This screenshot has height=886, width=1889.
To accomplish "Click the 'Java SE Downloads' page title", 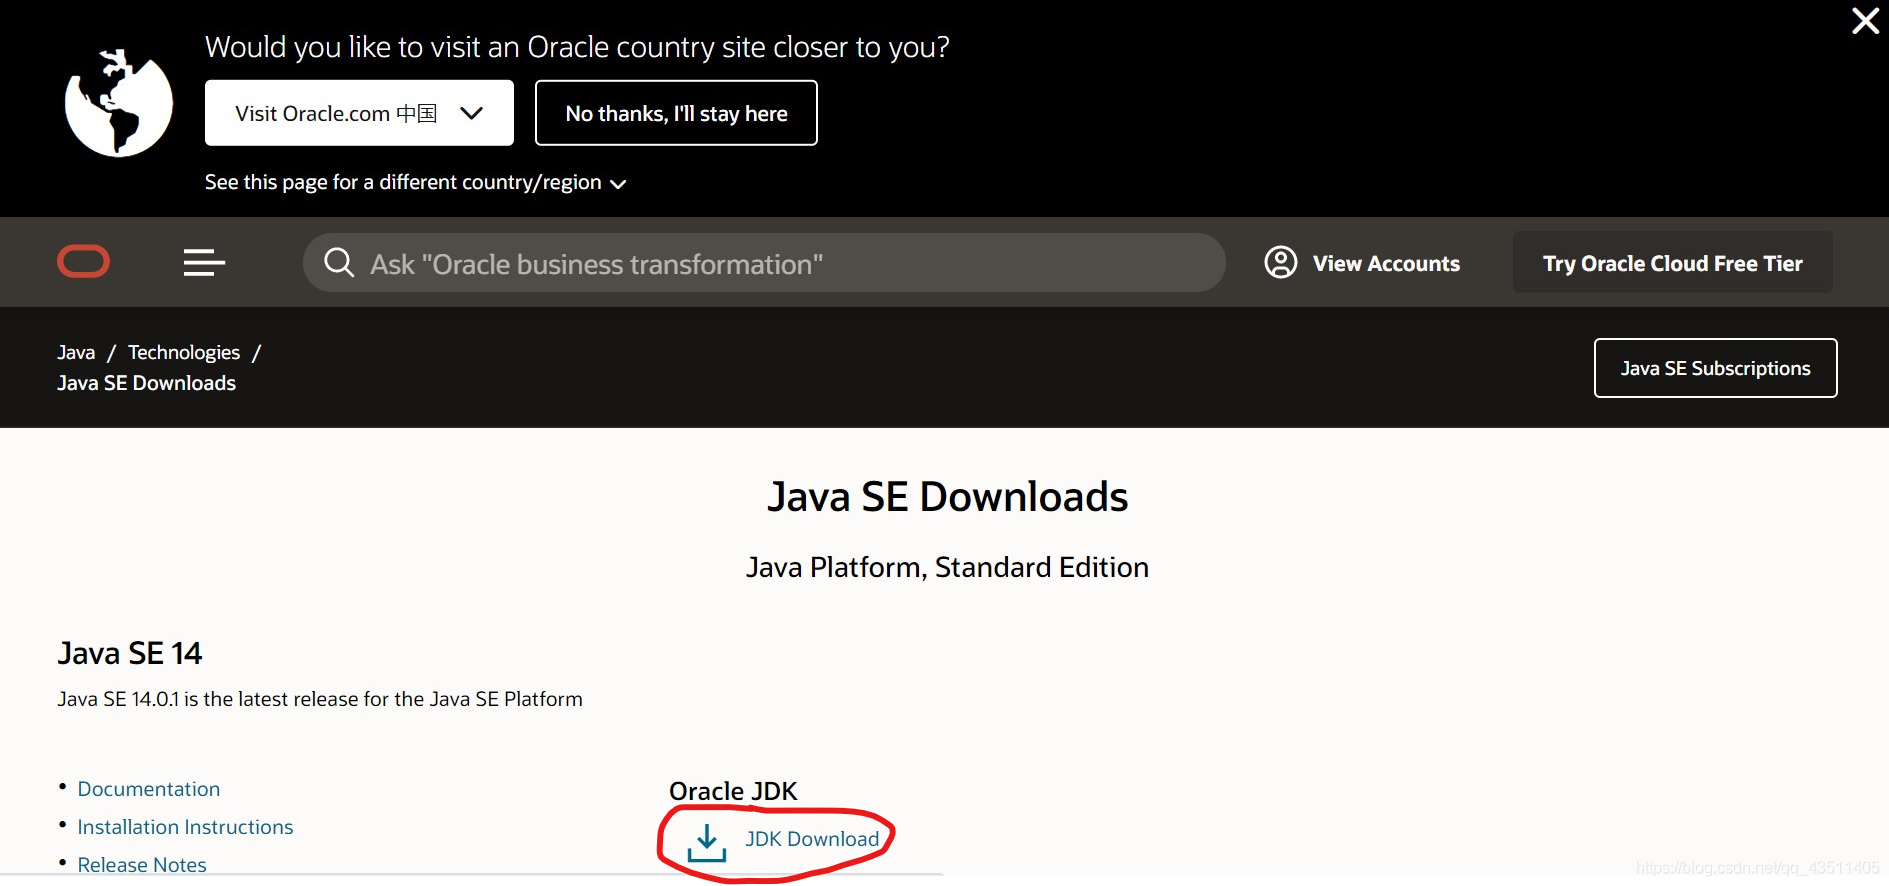I will click(947, 497).
